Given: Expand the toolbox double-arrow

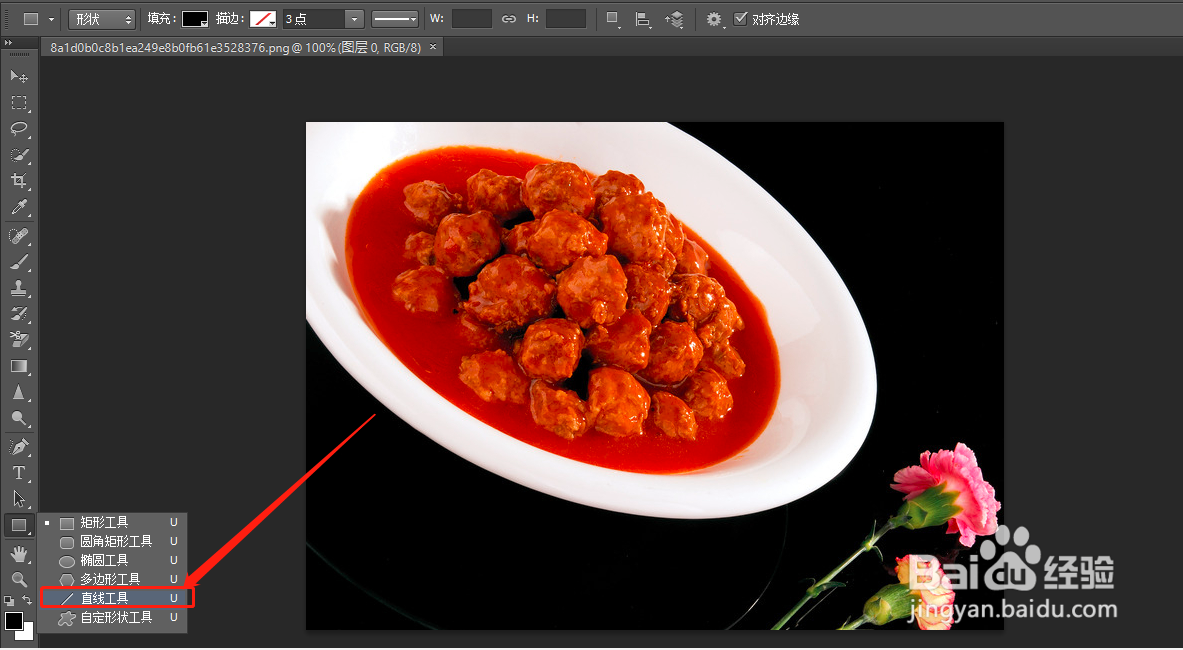Looking at the screenshot, I should pyautogui.click(x=8, y=42).
